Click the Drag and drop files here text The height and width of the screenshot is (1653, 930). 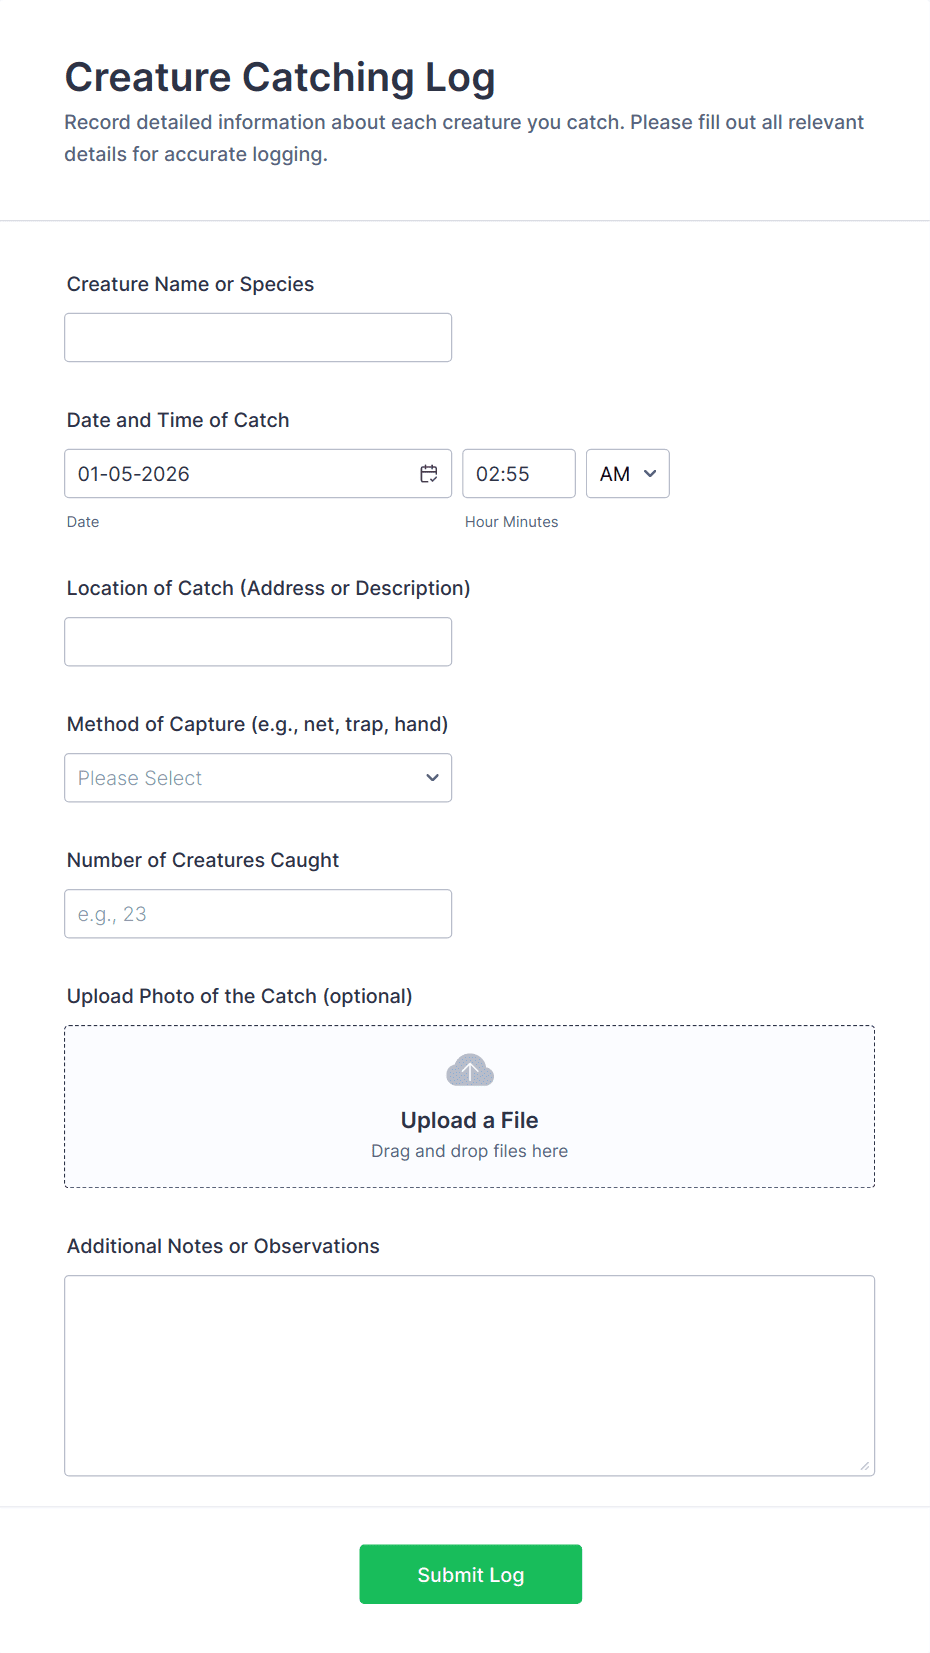[469, 1150]
